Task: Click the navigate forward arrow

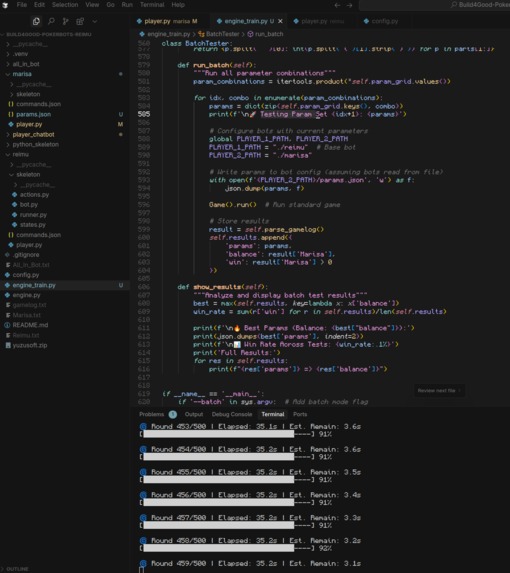Action: 350,5
